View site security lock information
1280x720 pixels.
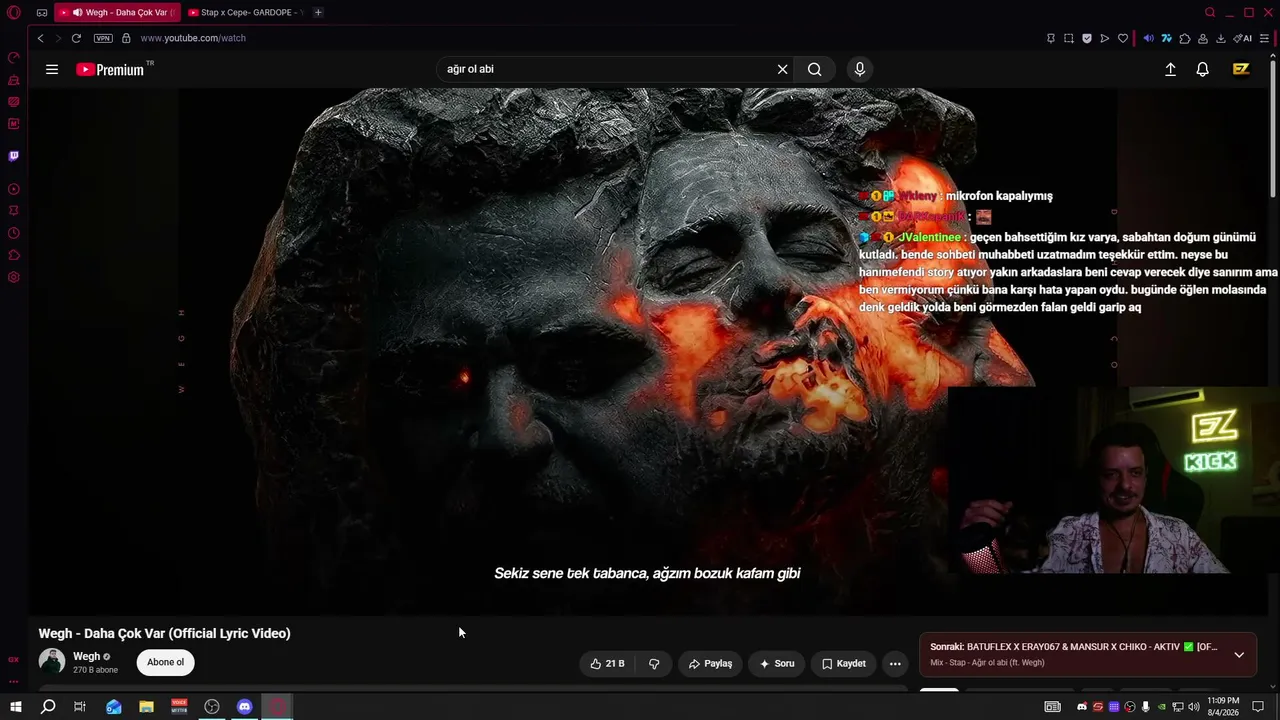pyautogui.click(x=126, y=38)
